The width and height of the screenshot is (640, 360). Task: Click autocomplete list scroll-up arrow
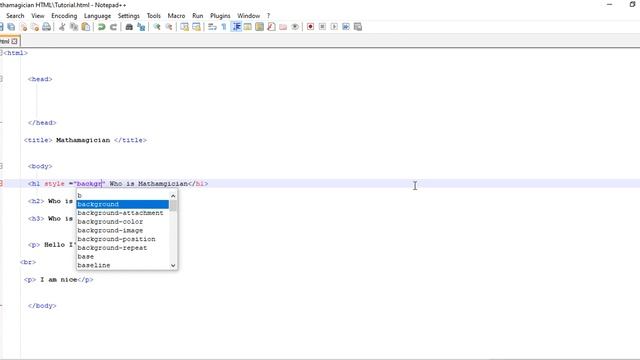coord(173,196)
